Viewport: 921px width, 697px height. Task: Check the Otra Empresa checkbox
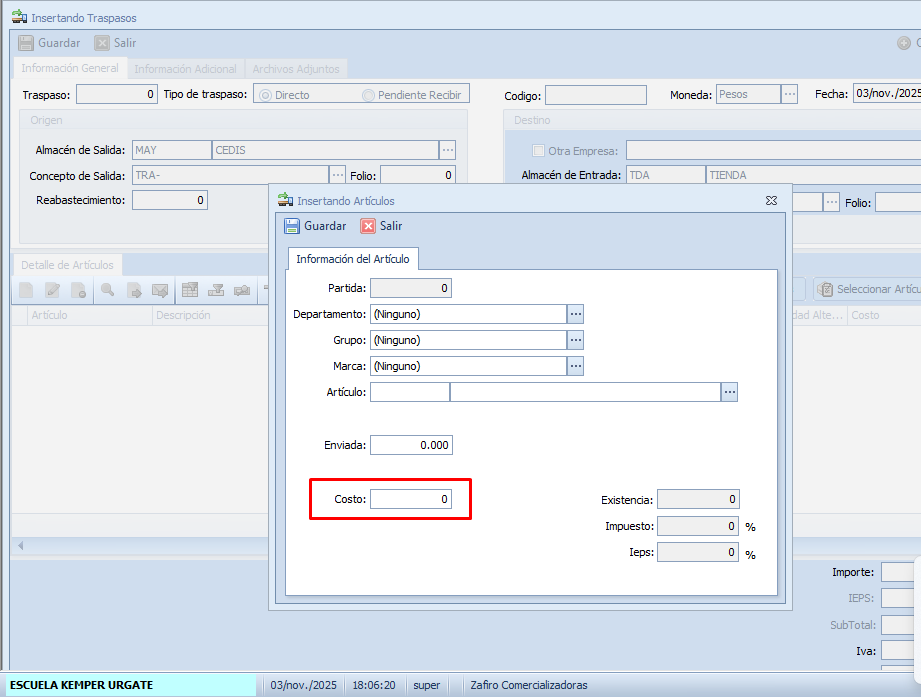click(x=539, y=151)
